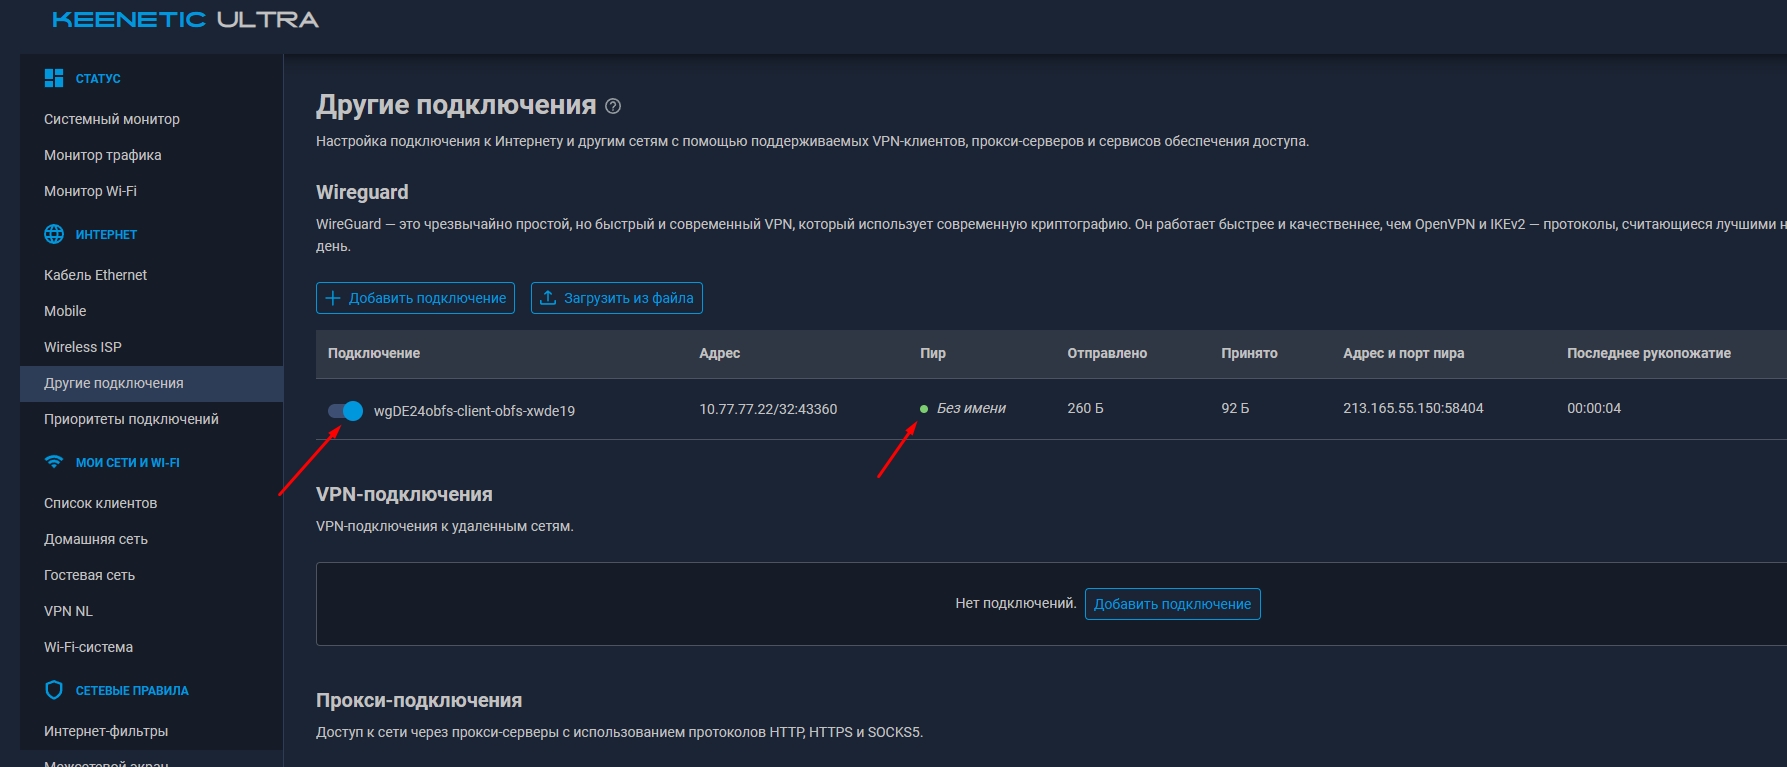Screen dimensions: 1787x767
Task: Select Другие подключения in sidebar
Action: click(152, 383)
